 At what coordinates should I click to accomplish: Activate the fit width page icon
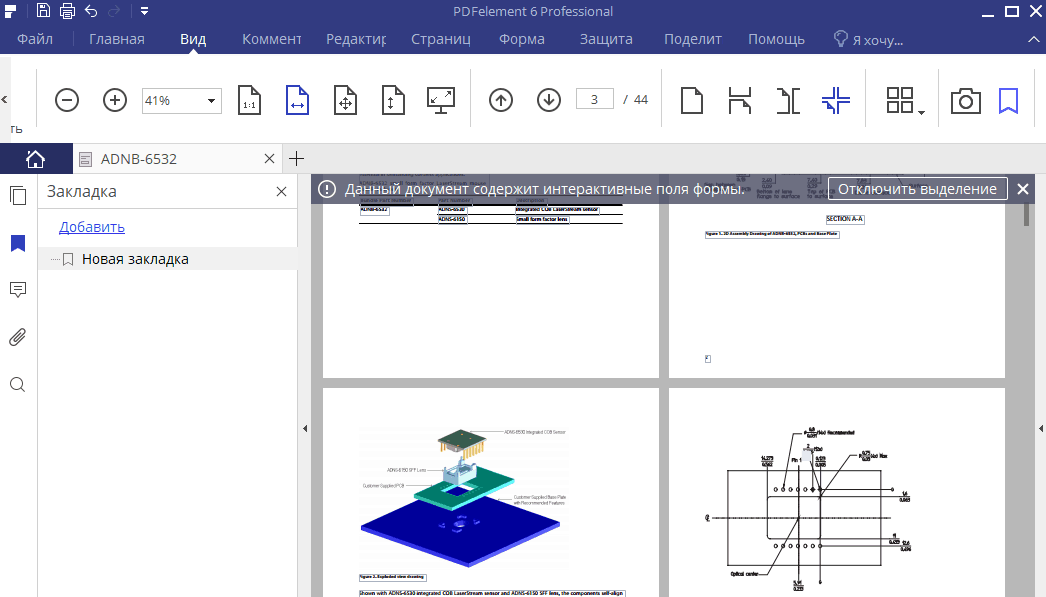(x=298, y=100)
